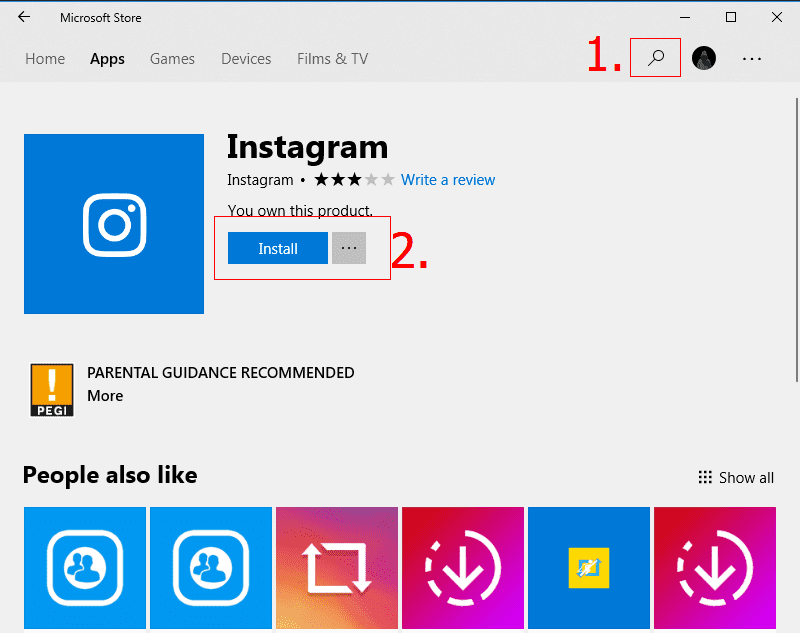Click the Instagram title heading

(307, 147)
